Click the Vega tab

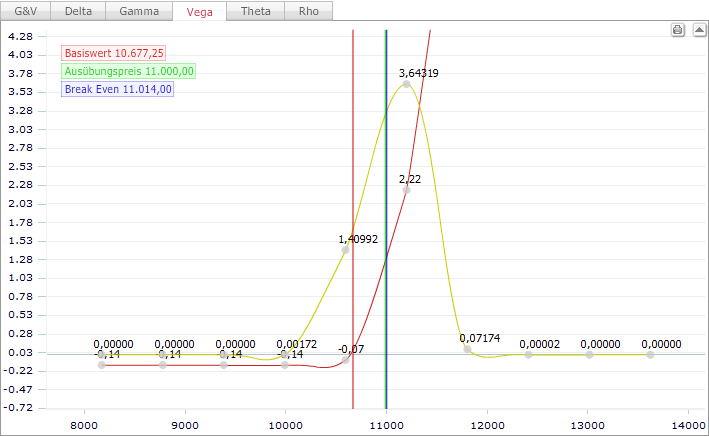(x=198, y=12)
